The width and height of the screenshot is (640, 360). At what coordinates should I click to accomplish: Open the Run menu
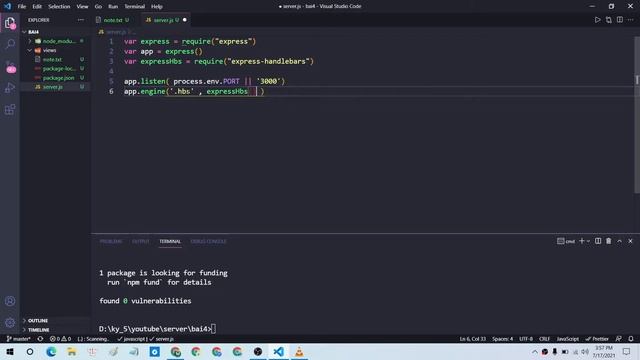pyautogui.click(x=113, y=7)
